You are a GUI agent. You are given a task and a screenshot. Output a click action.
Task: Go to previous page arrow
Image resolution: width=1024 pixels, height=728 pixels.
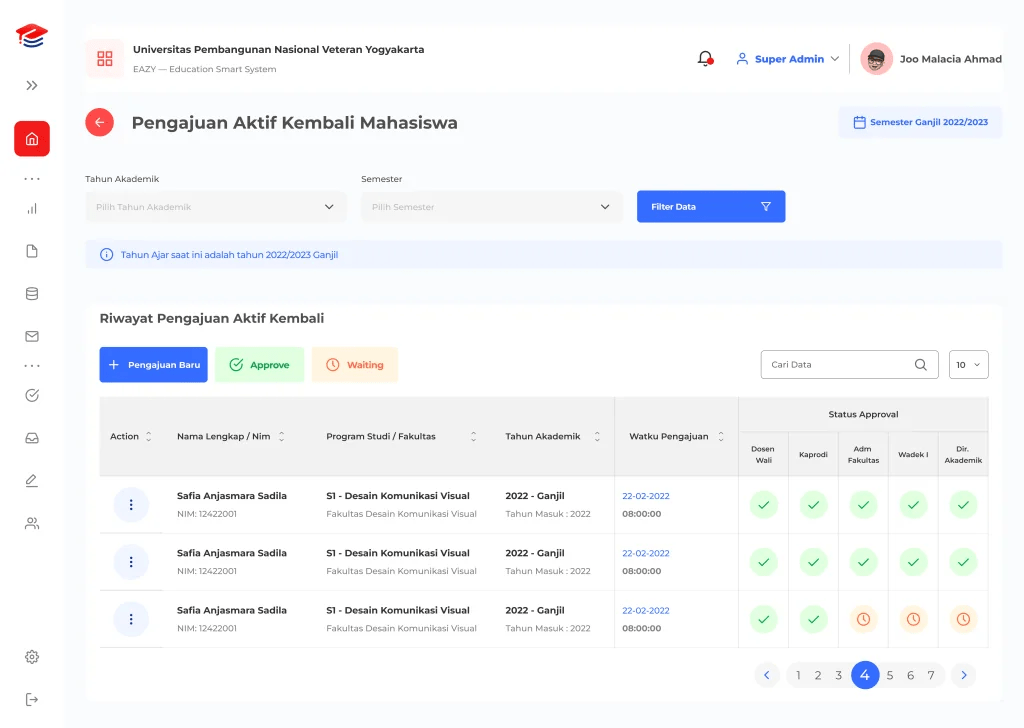(767, 675)
